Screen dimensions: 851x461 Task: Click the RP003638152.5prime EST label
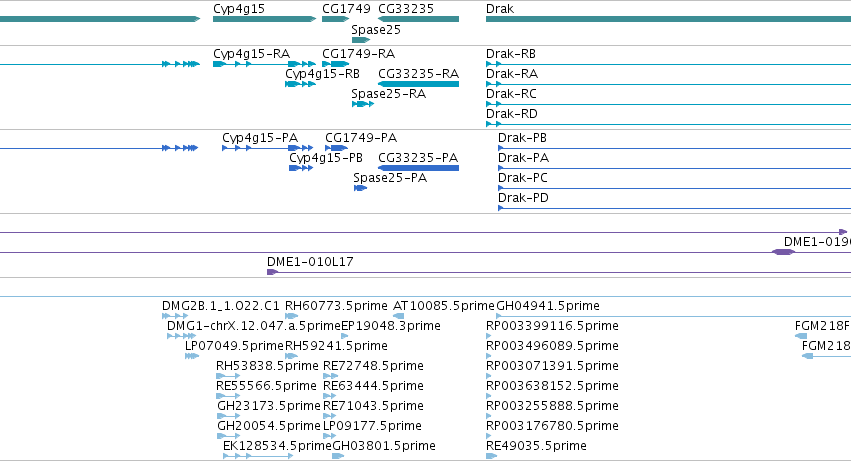tap(552, 387)
